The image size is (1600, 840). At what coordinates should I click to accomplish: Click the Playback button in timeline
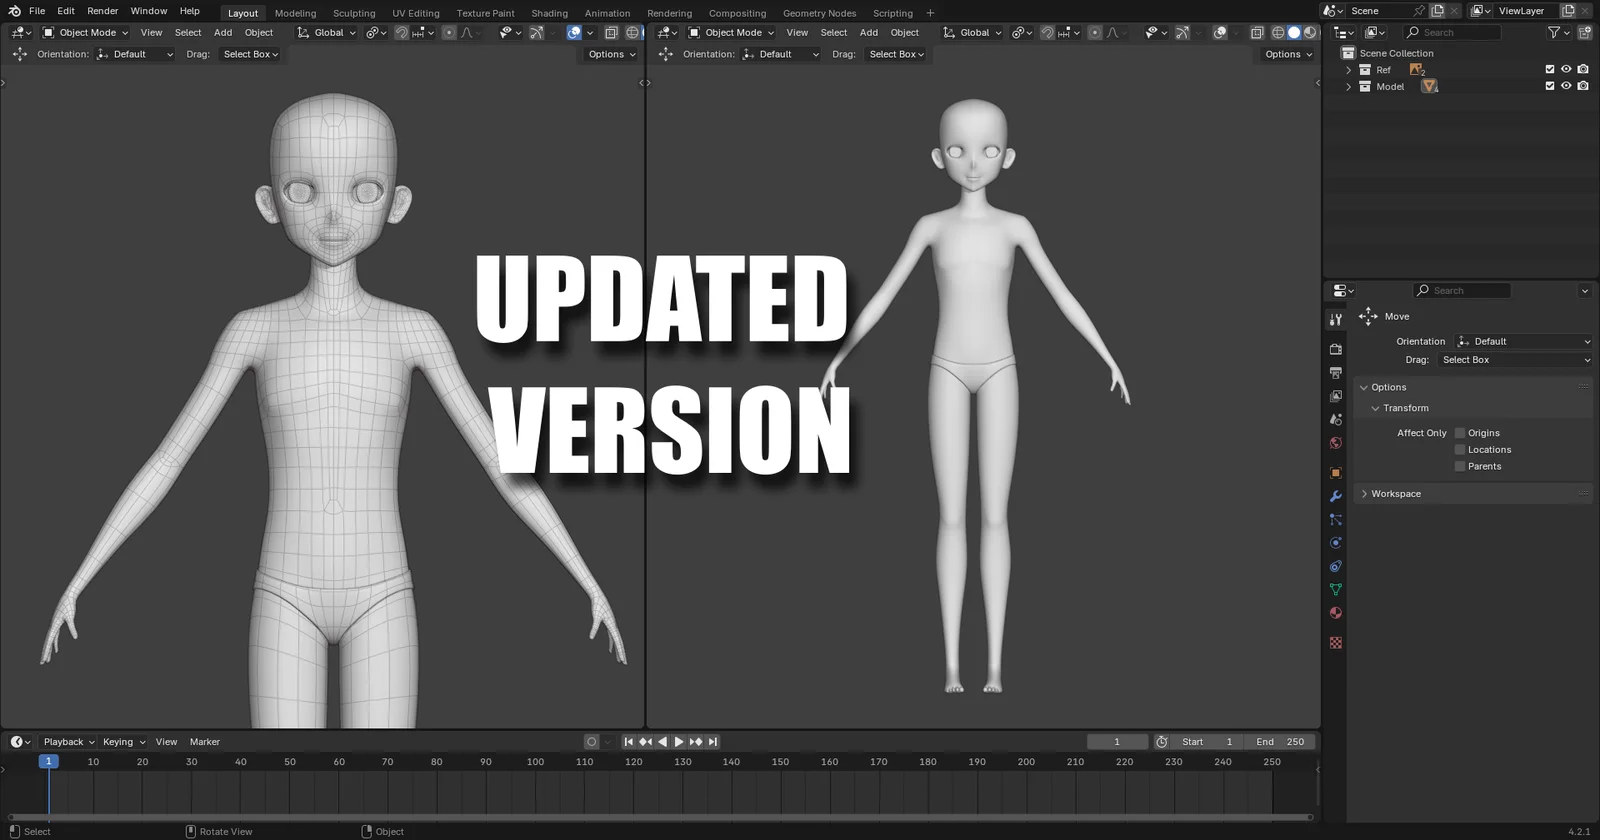tap(68, 742)
